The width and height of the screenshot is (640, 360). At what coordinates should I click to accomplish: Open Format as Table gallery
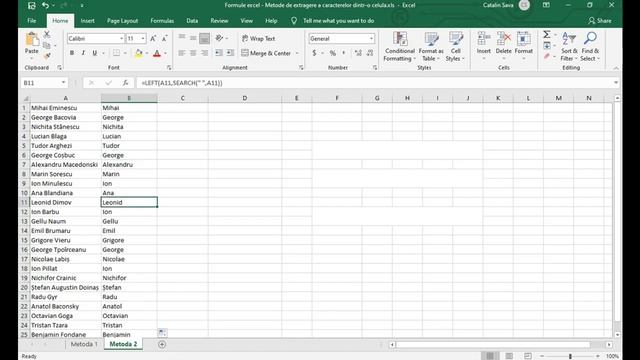[431, 47]
